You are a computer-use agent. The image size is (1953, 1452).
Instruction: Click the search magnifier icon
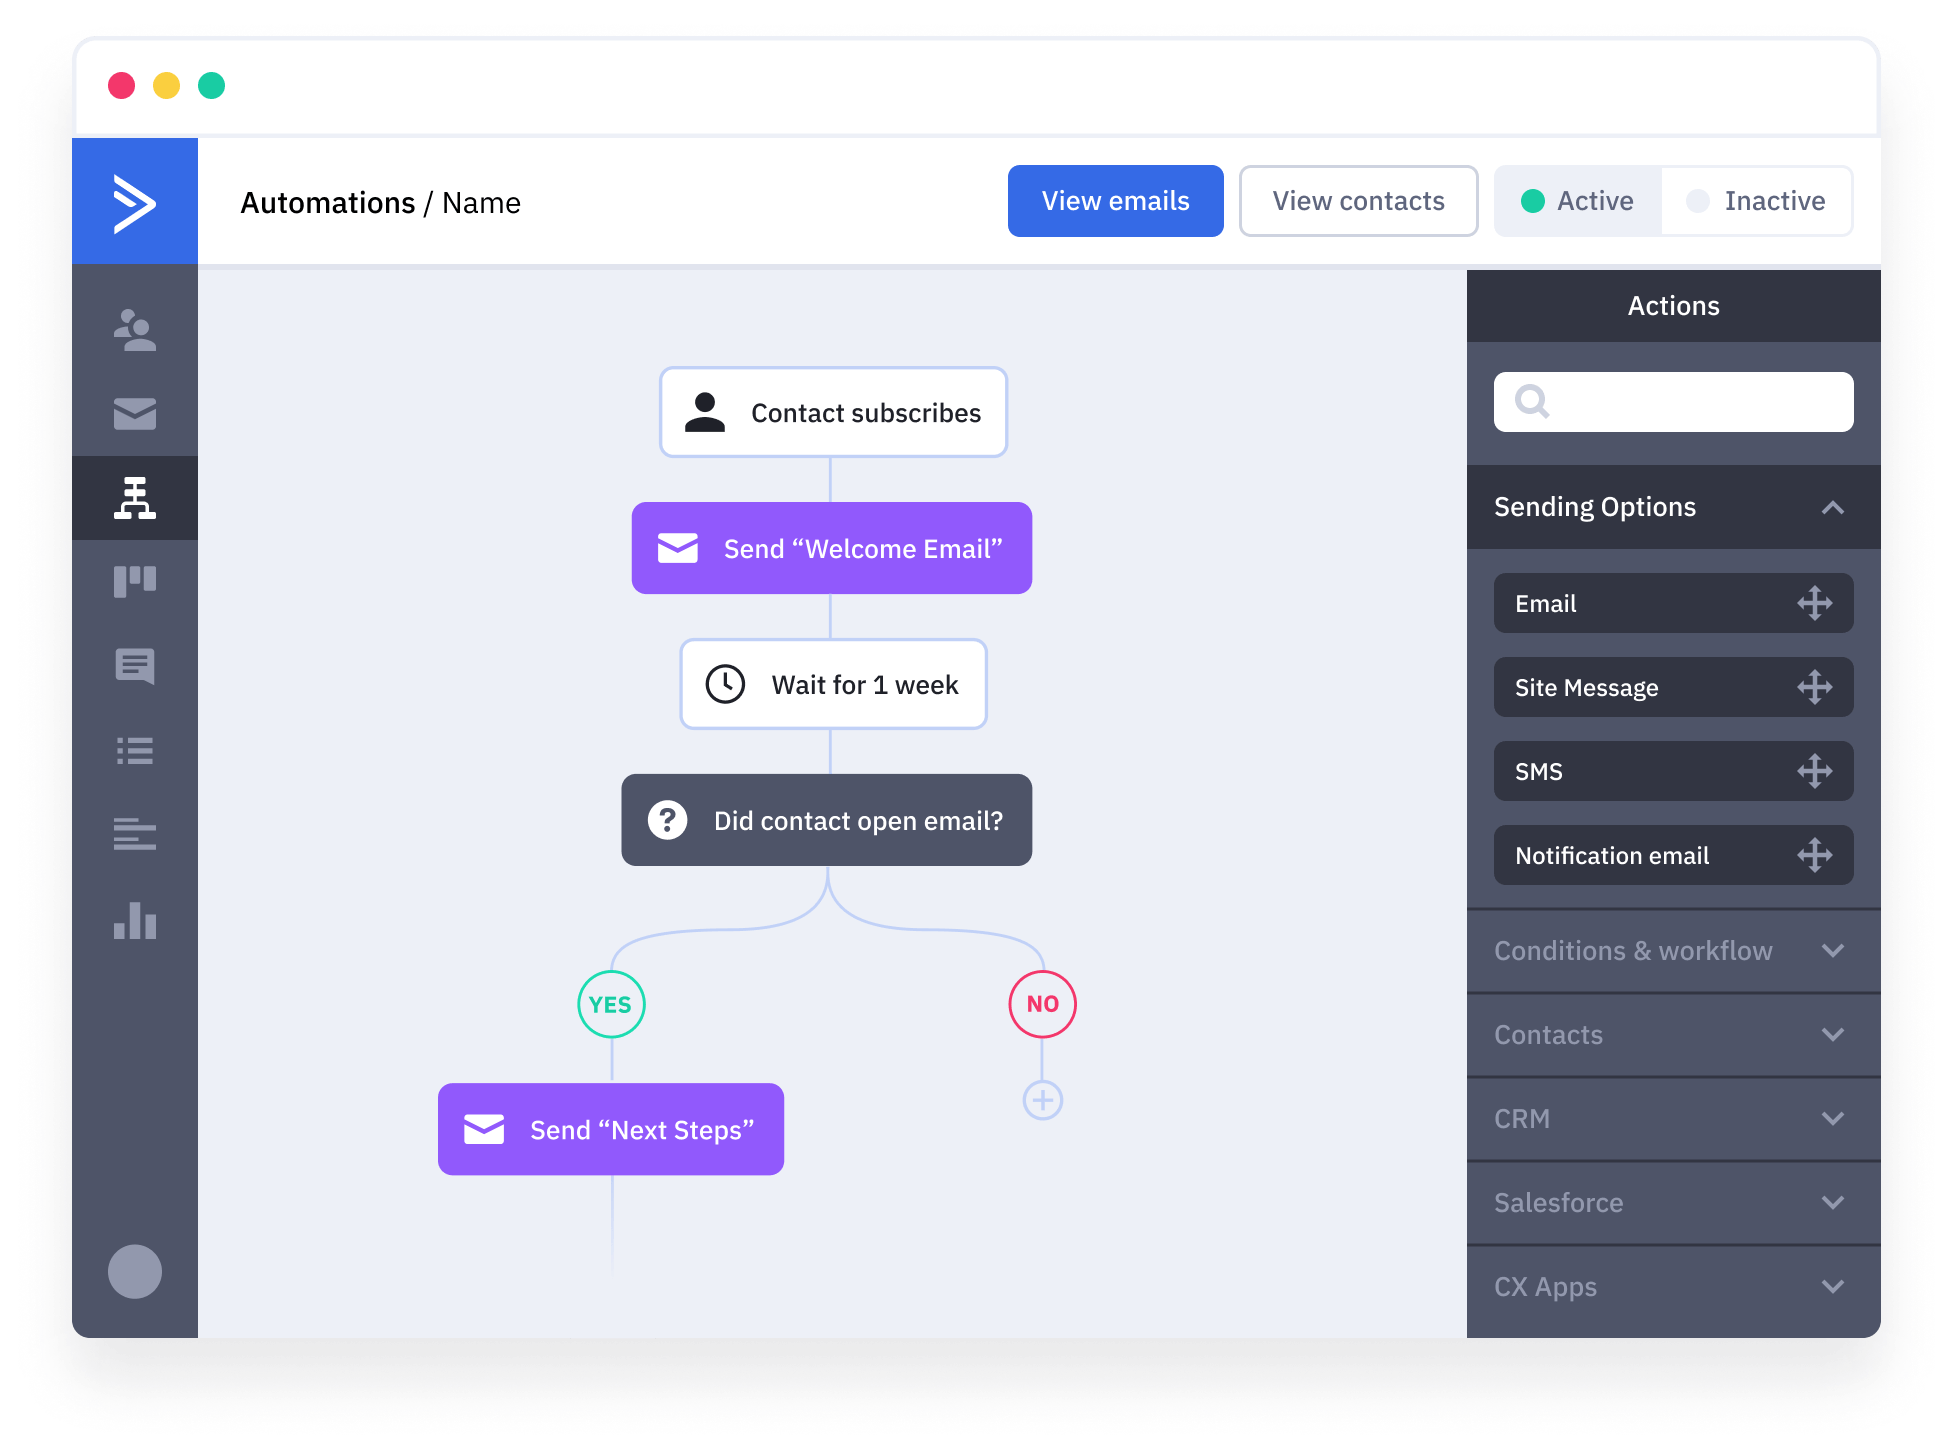[x=1532, y=402]
